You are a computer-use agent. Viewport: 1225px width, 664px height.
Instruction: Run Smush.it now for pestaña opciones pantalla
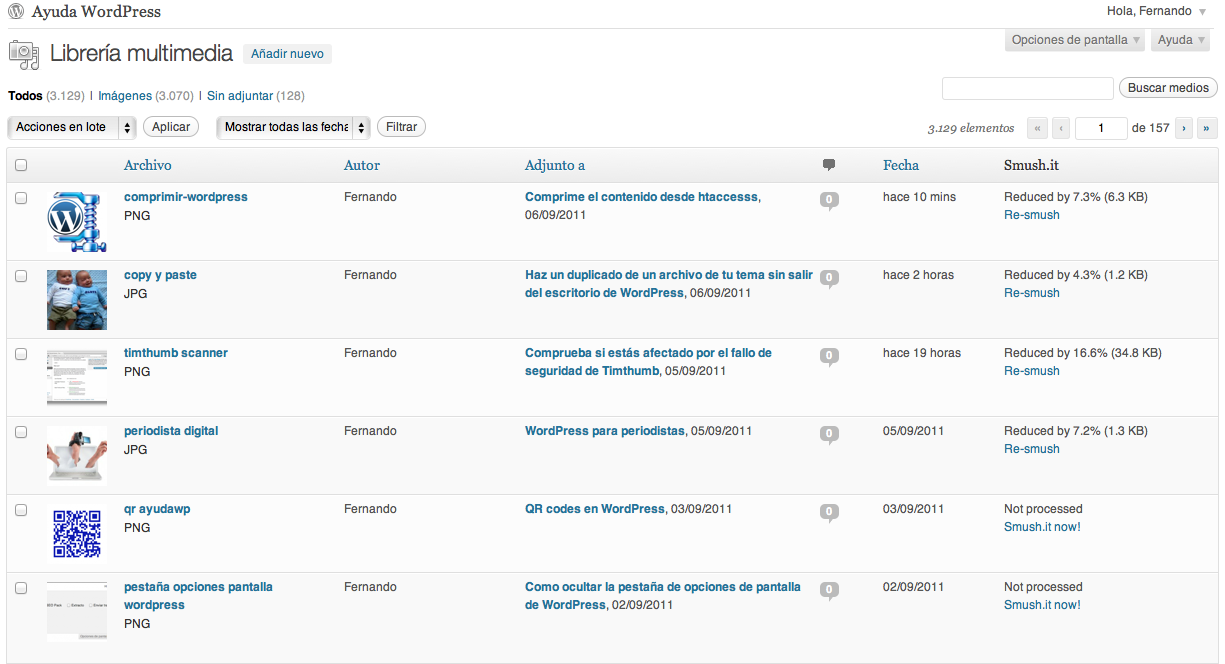(x=1042, y=605)
